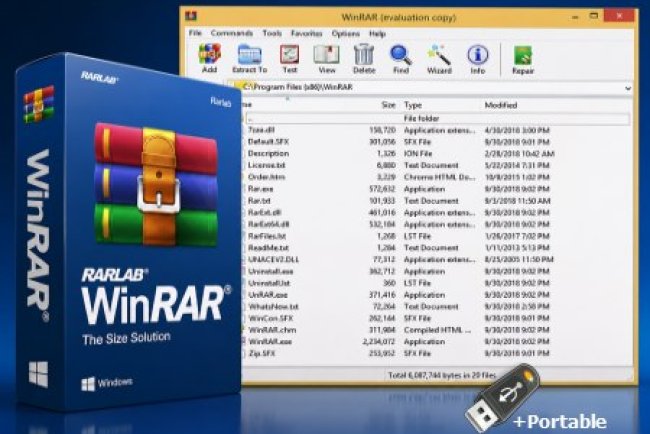Select the Rar.txt file
Viewport: 650px width, 434px height.
259,201
